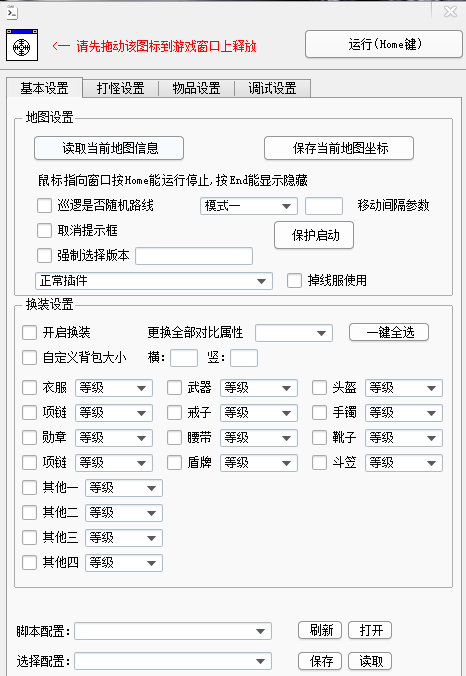
Task: Click the 打开 button
Action: [370, 630]
